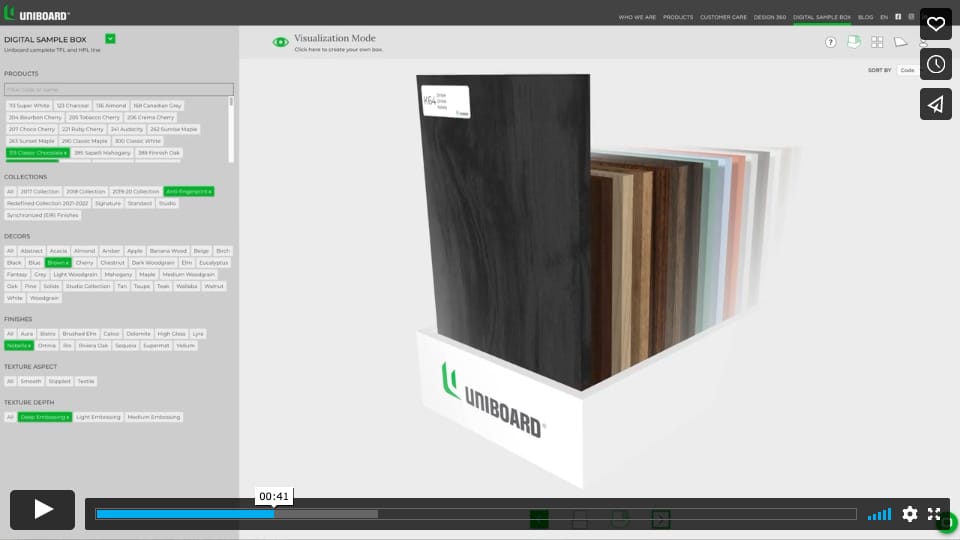Select the Sapelli Mahogany product tag

tap(102, 153)
